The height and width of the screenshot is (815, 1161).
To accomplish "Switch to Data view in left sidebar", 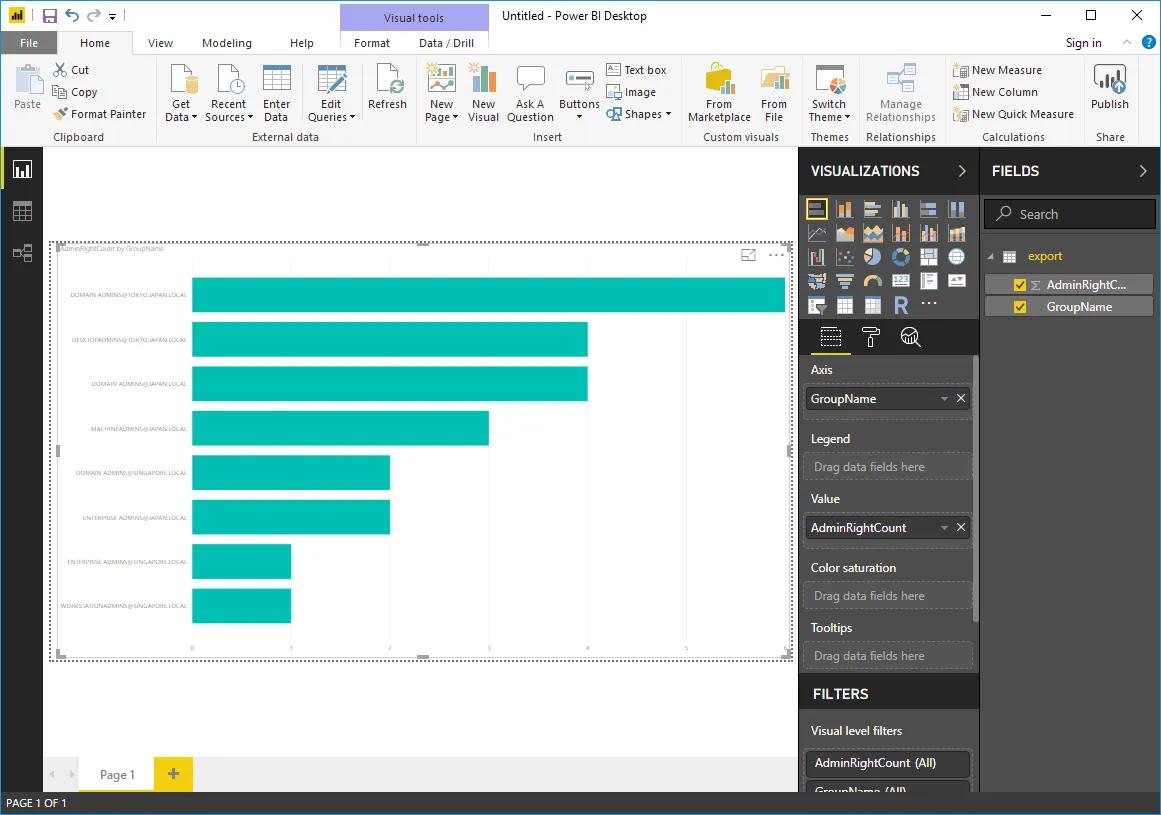I will click(22, 212).
